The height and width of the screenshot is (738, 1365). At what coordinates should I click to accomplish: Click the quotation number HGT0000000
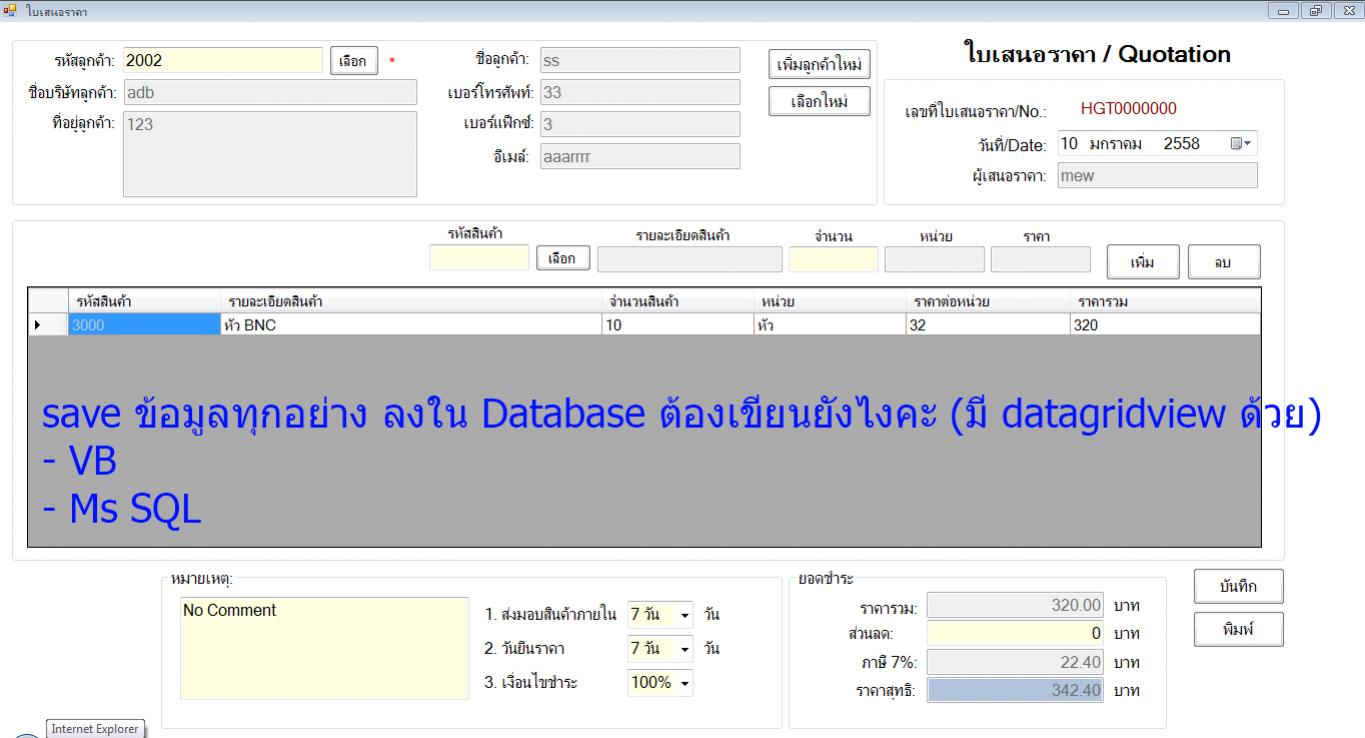[x=1129, y=109]
